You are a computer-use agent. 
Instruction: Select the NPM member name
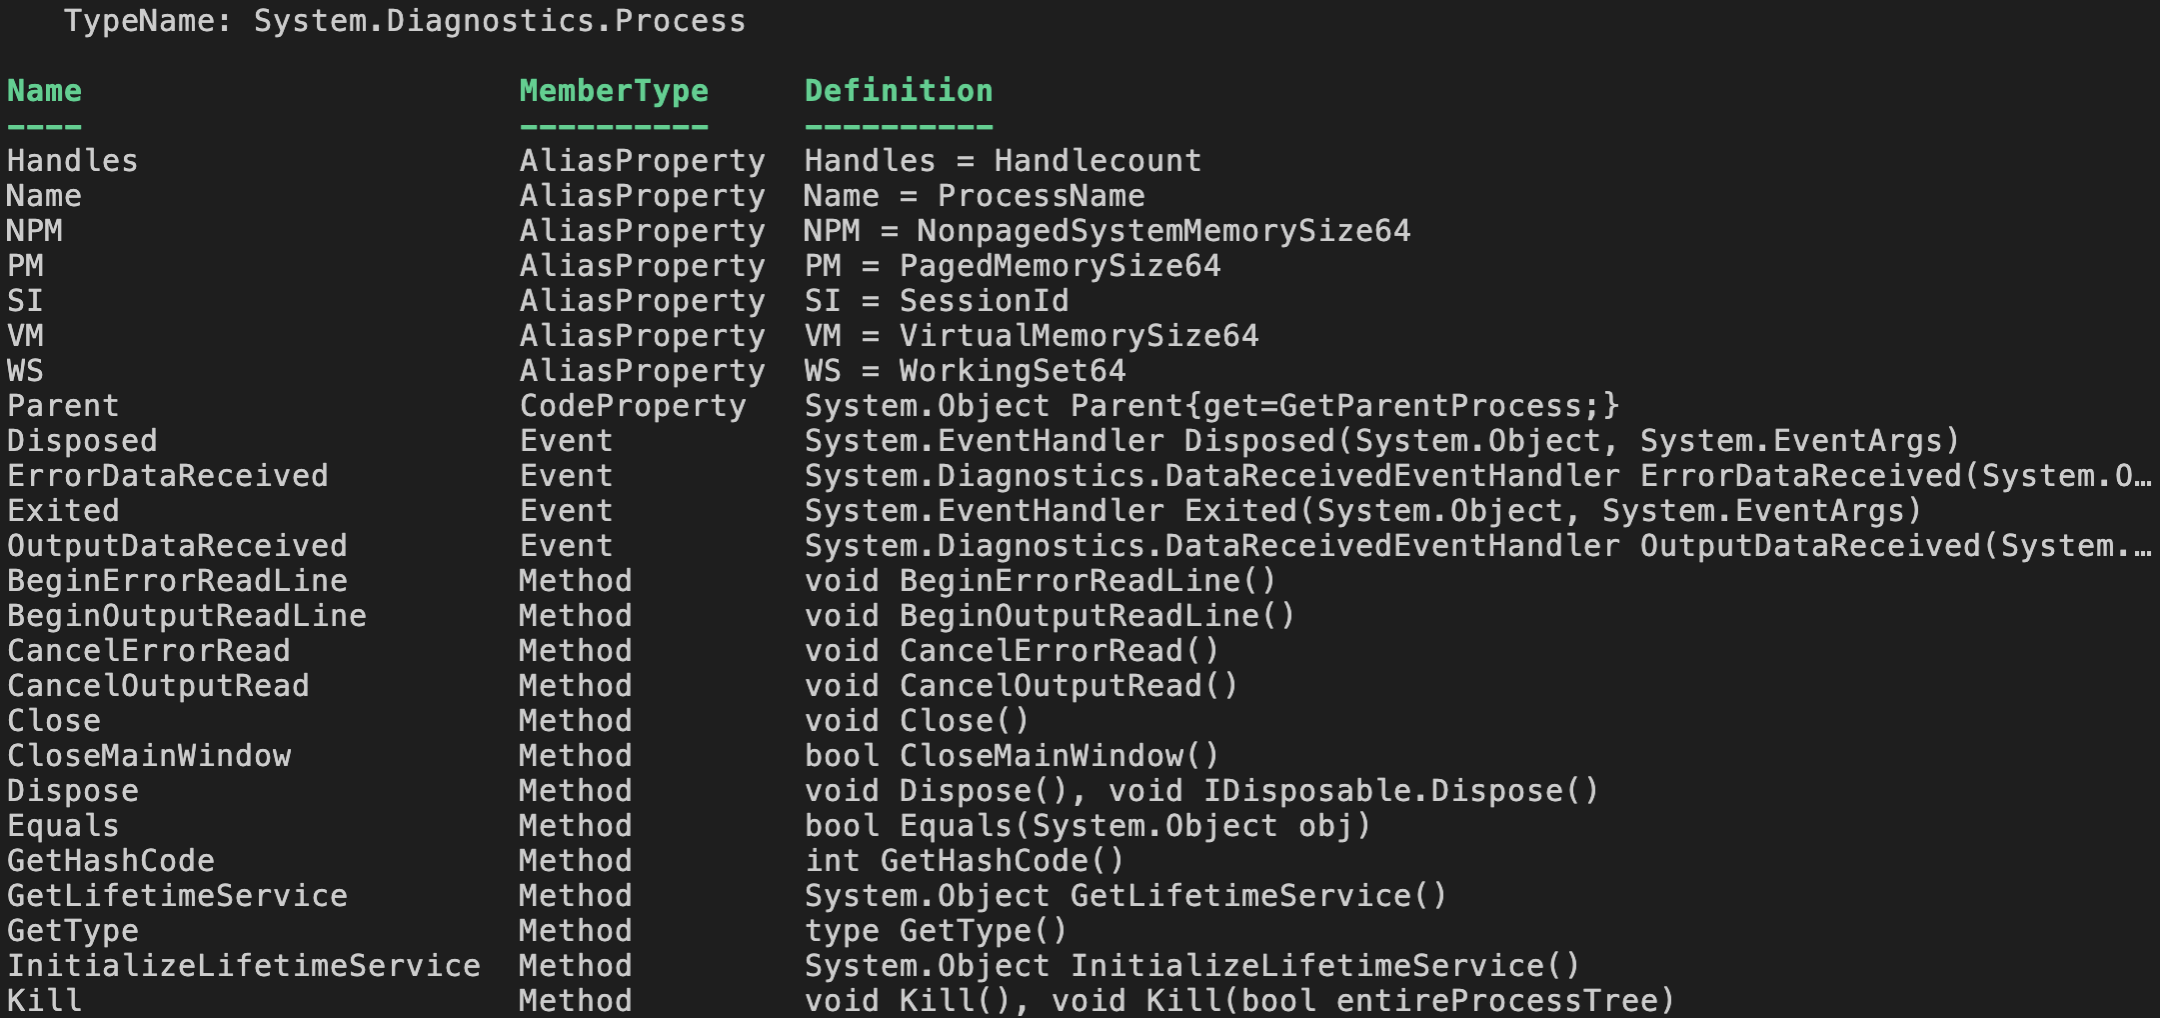35,231
